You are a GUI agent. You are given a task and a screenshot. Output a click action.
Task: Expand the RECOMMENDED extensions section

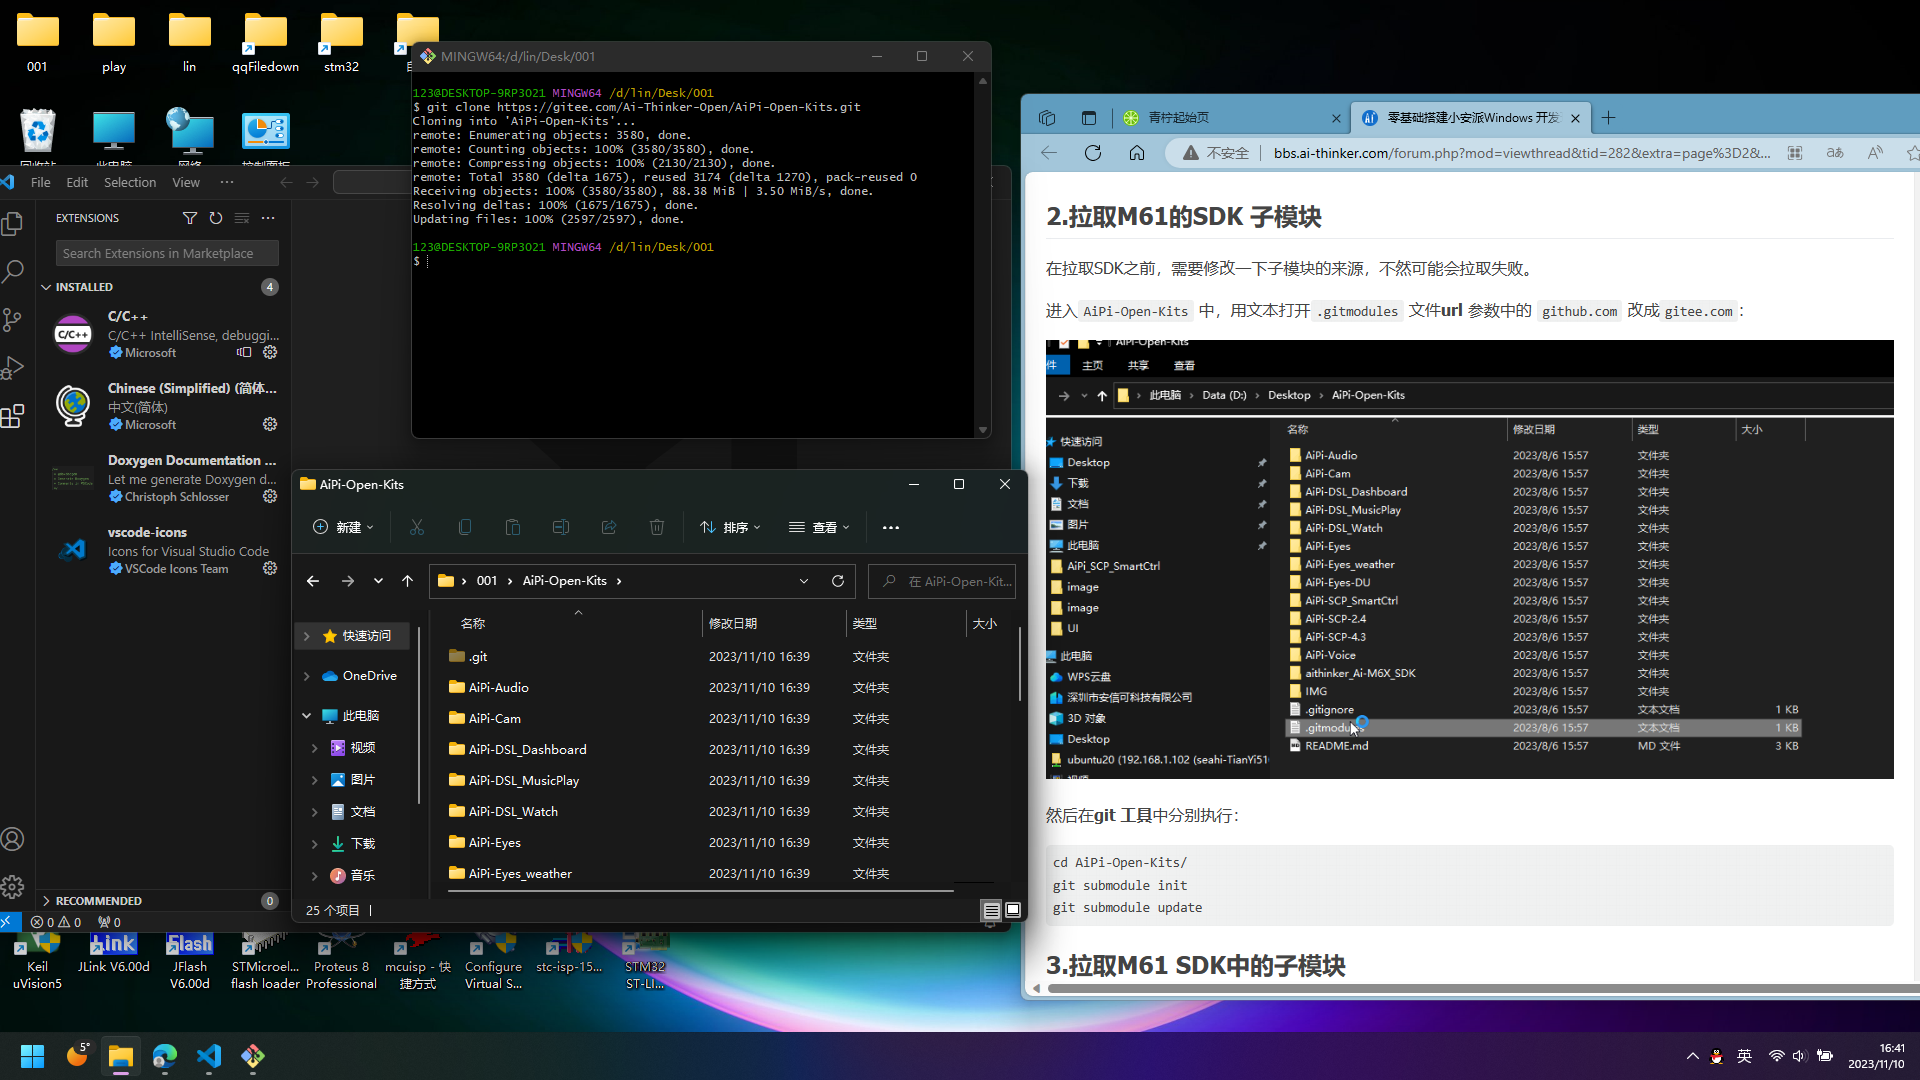click(x=46, y=901)
